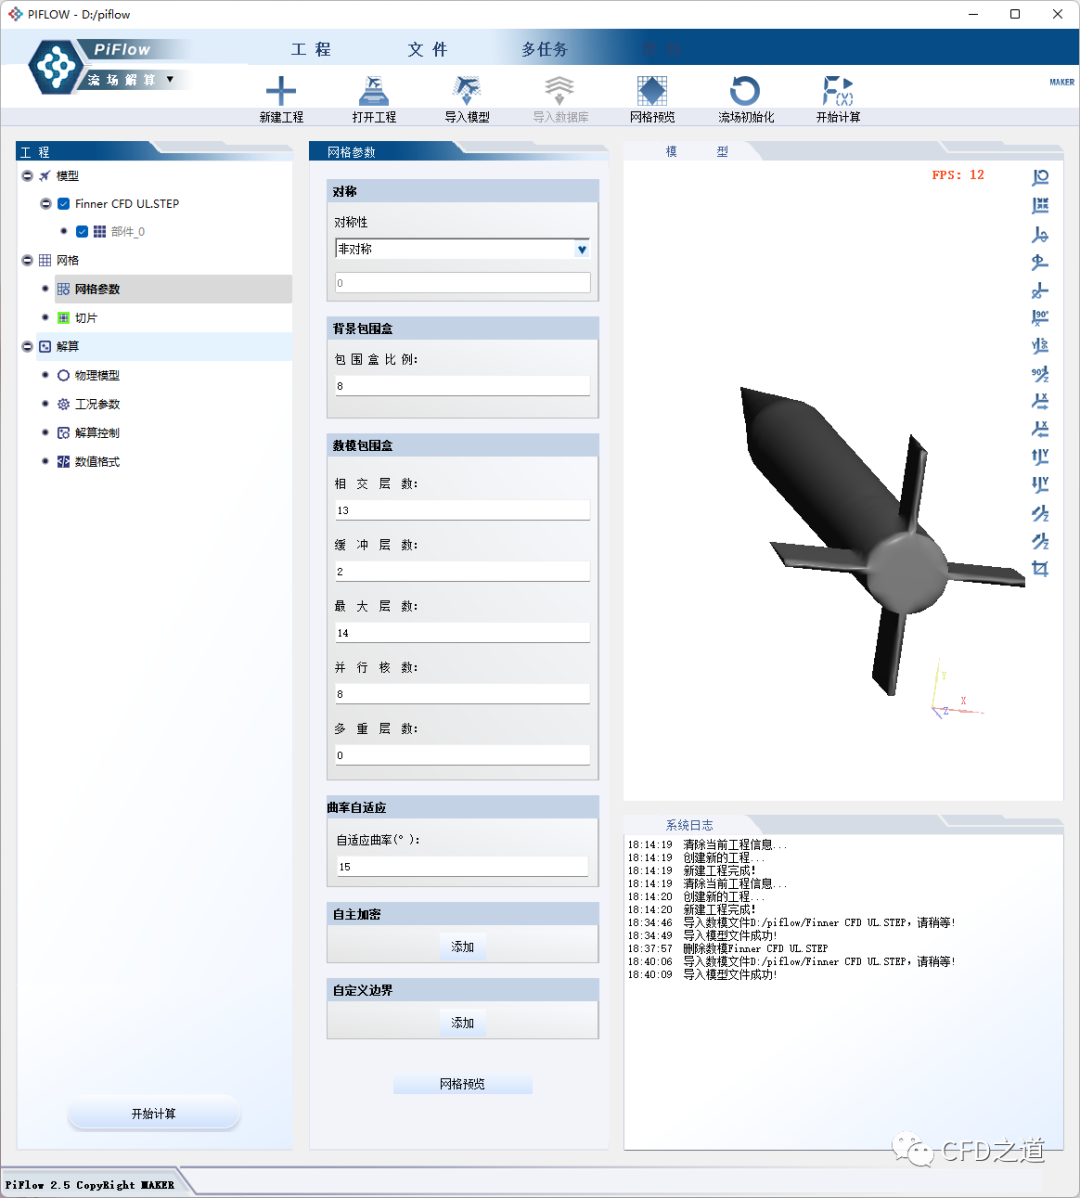Click the rotate 90° about Y icon
Screen dimensions: 1080x1198
[1040, 345]
